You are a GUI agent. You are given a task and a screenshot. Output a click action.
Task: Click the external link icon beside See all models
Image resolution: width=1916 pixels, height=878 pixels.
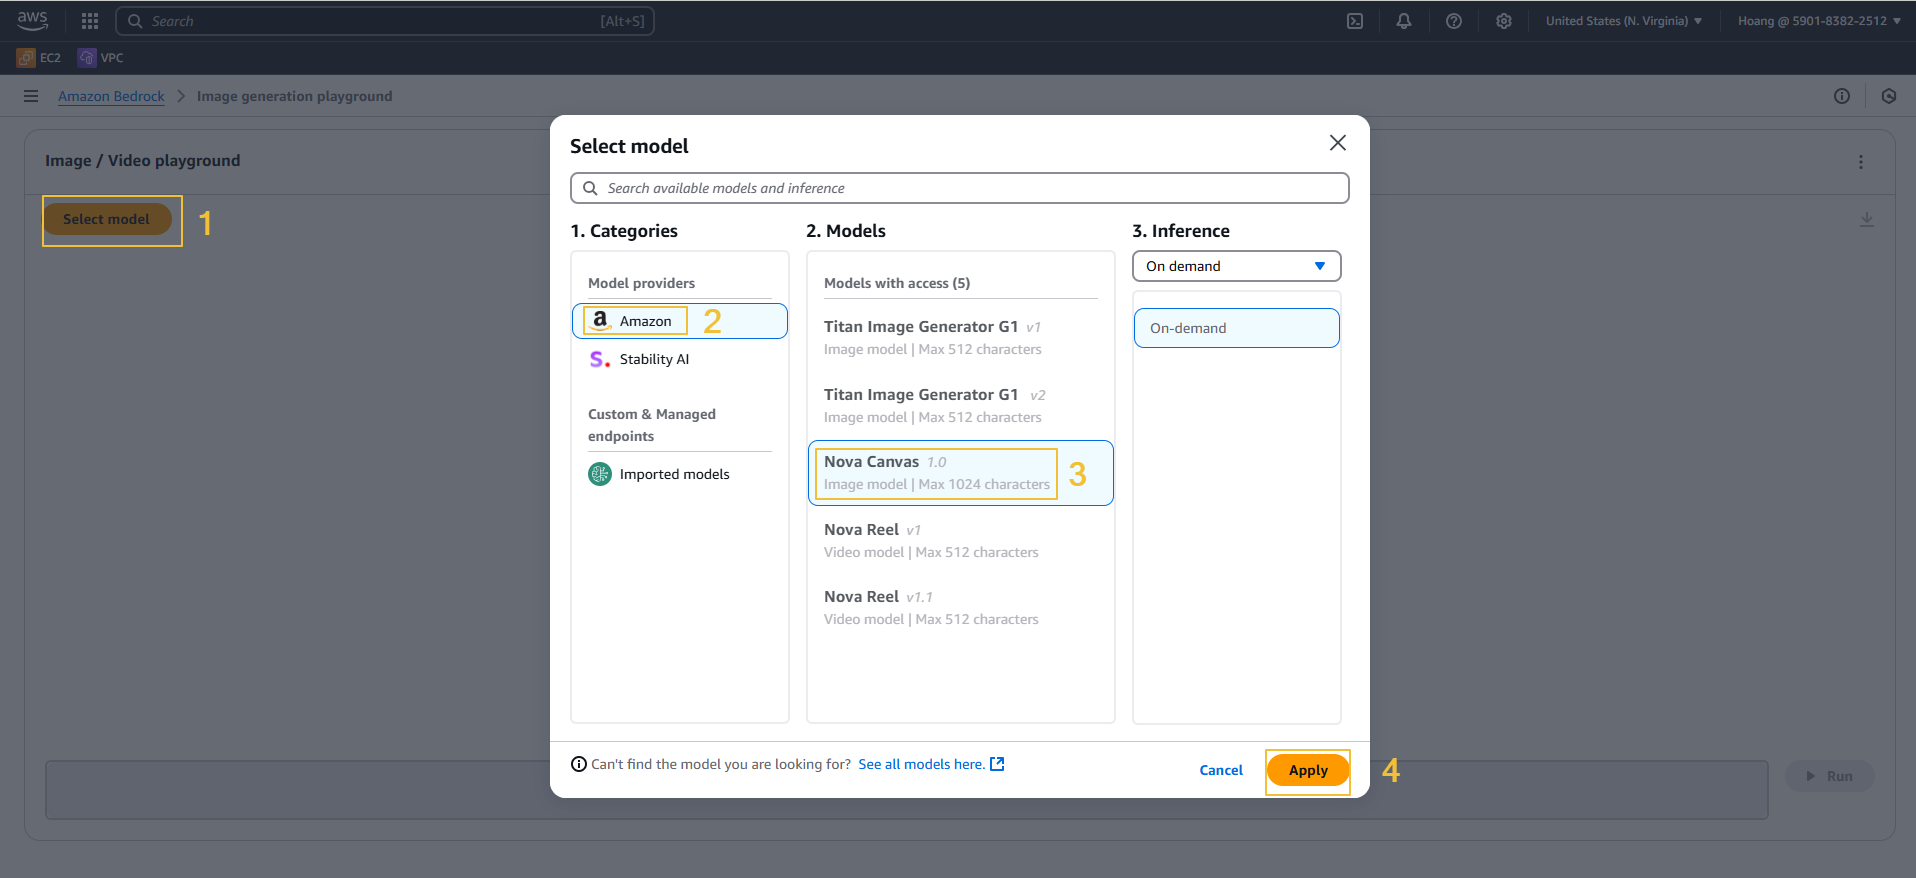[997, 764]
